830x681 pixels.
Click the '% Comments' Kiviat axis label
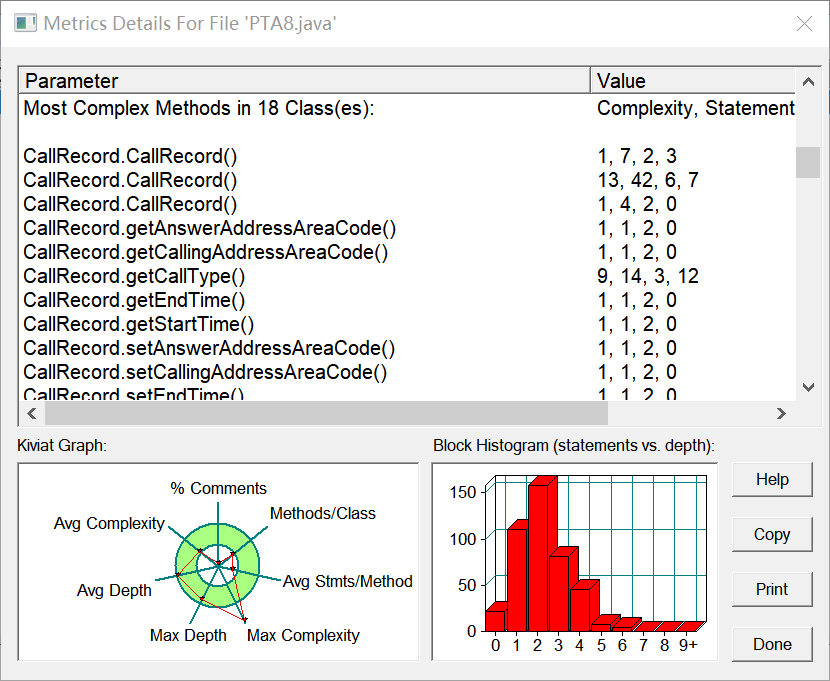(218, 488)
